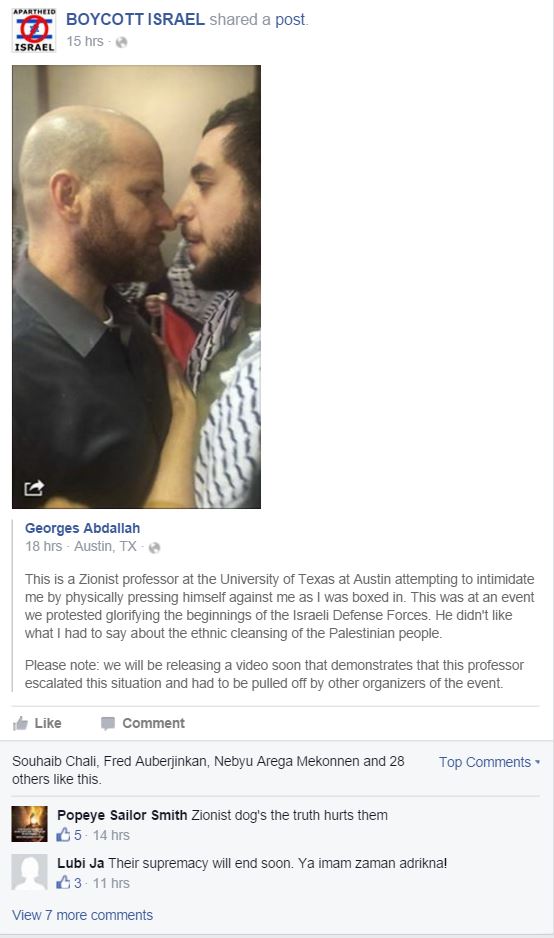Open the BOYCOTT ISRAEL page logo
The height and width of the screenshot is (938, 554).
click(x=34, y=30)
